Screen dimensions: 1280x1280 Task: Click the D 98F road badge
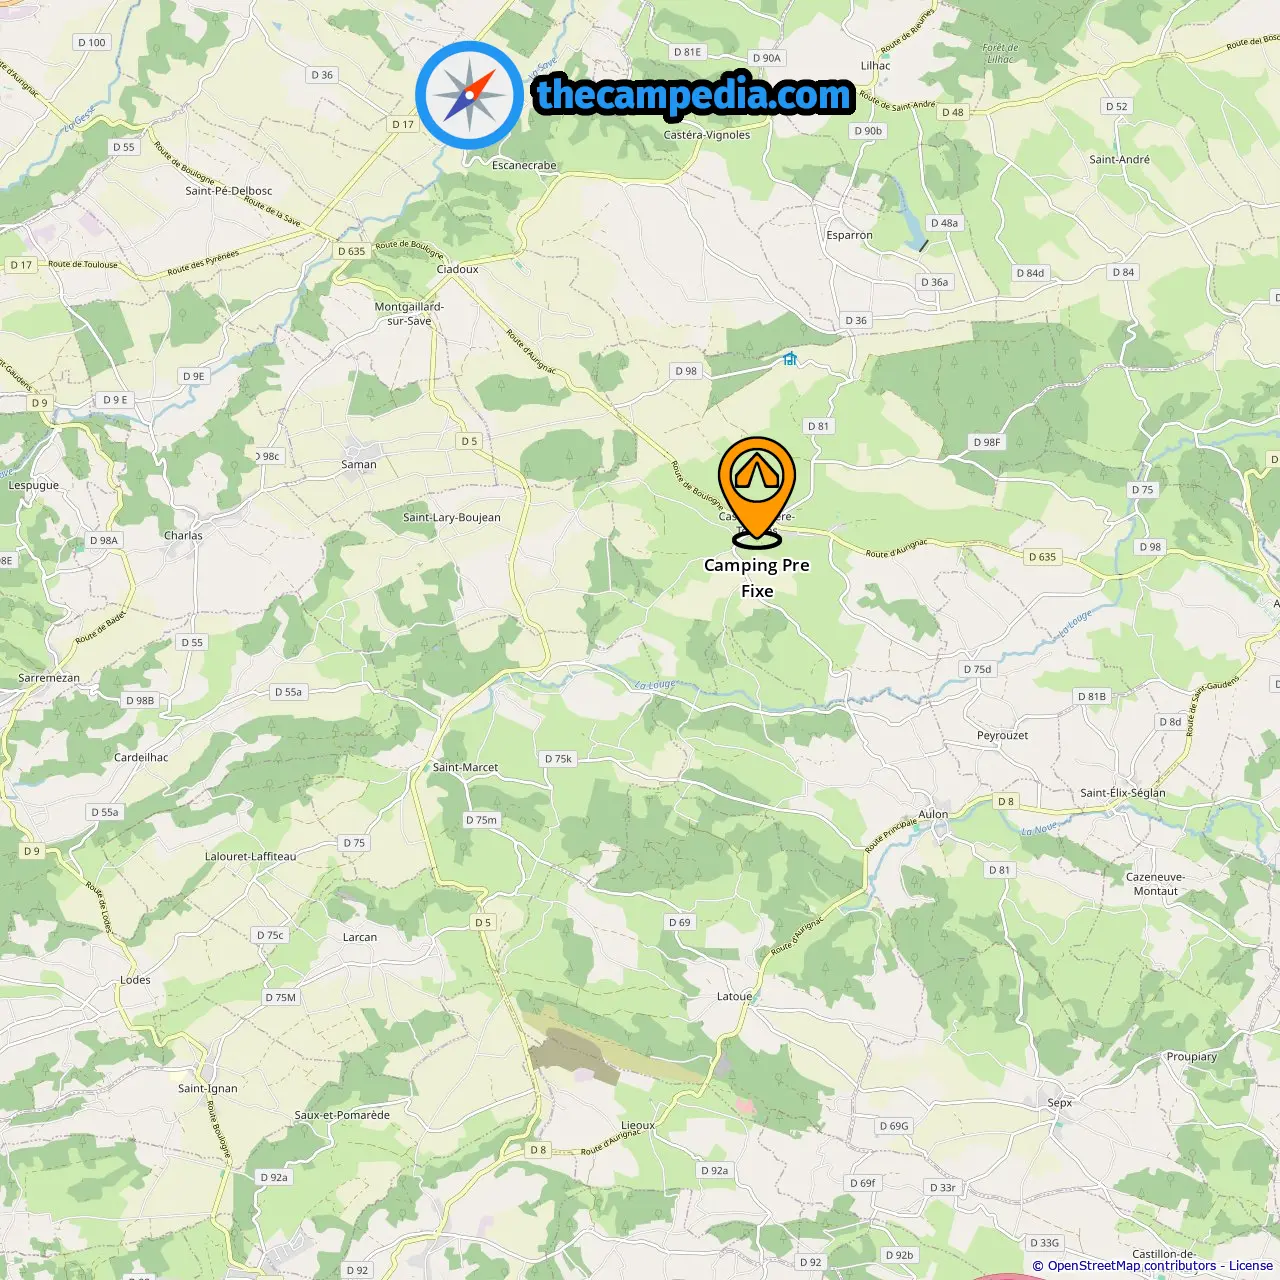coord(987,442)
